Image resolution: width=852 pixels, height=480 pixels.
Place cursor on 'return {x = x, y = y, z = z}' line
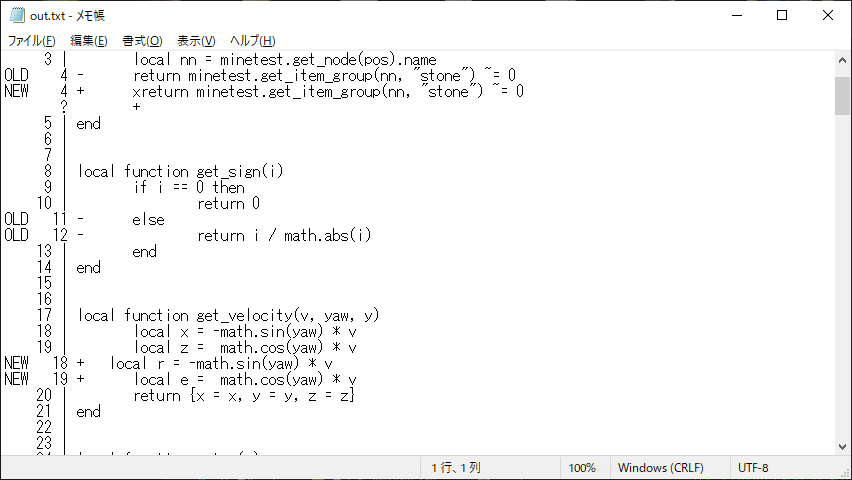coord(244,395)
